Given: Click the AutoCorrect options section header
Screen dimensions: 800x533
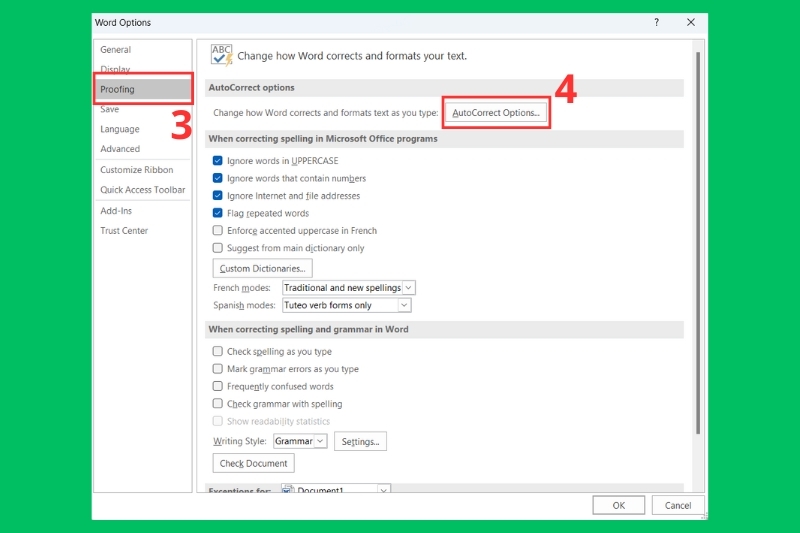Looking at the screenshot, I should pos(444,88).
